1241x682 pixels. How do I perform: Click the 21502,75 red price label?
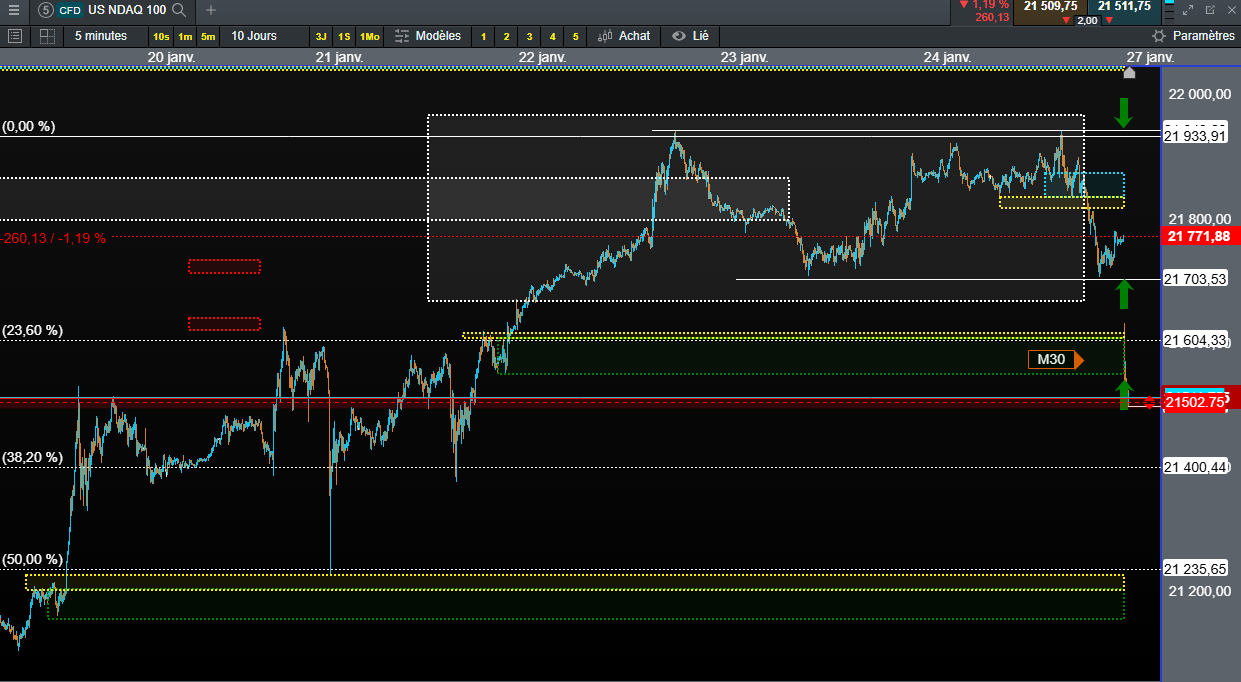[1197, 402]
